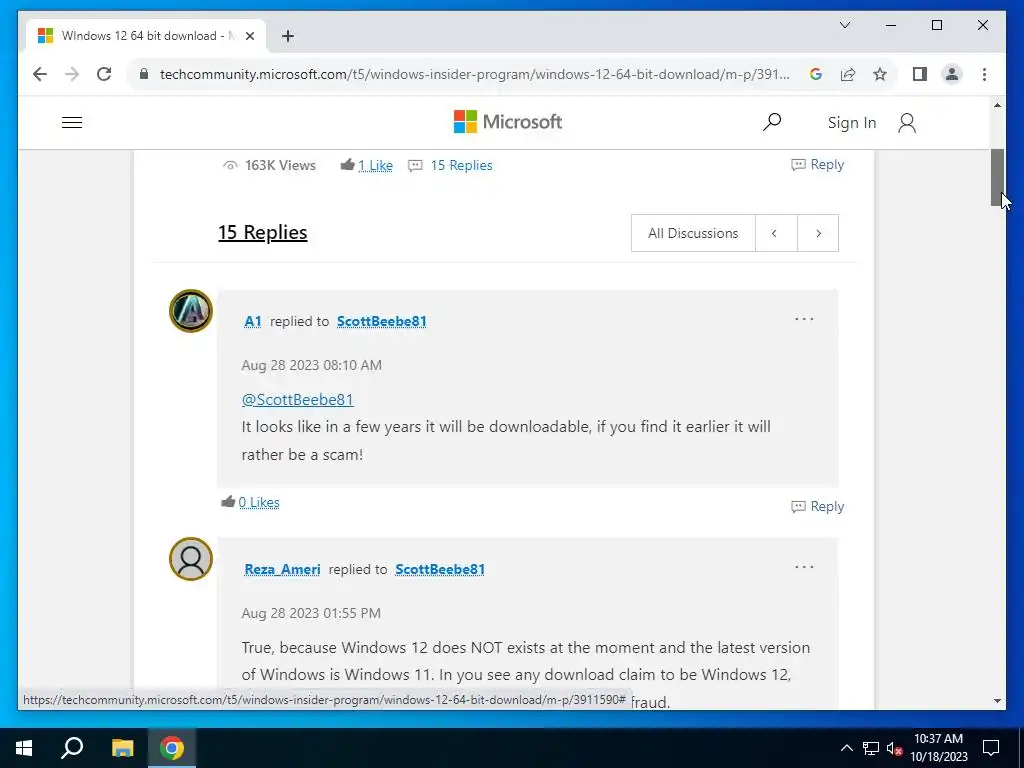The height and width of the screenshot is (768, 1024).
Task: Go to the next discussion arrow
Action: [x=818, y=233]
